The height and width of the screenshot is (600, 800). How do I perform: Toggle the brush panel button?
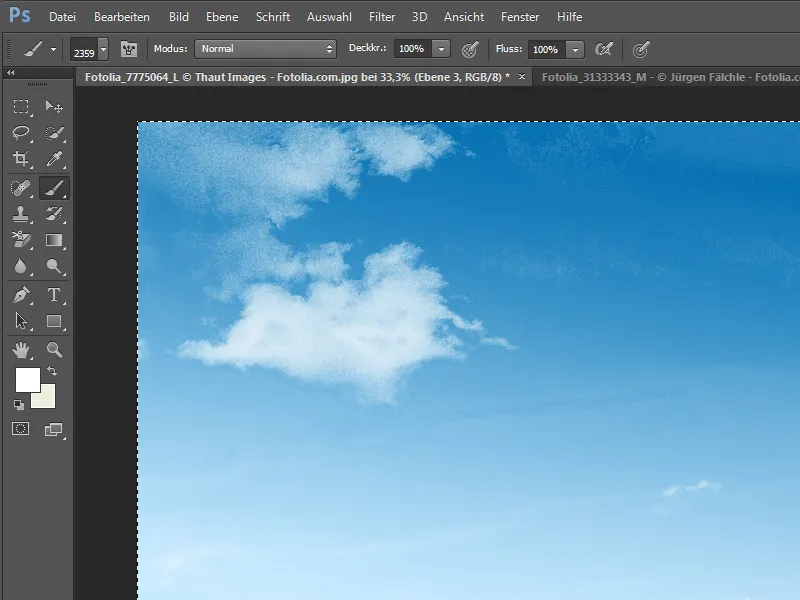pyautogui.click(x=129, y=49)
